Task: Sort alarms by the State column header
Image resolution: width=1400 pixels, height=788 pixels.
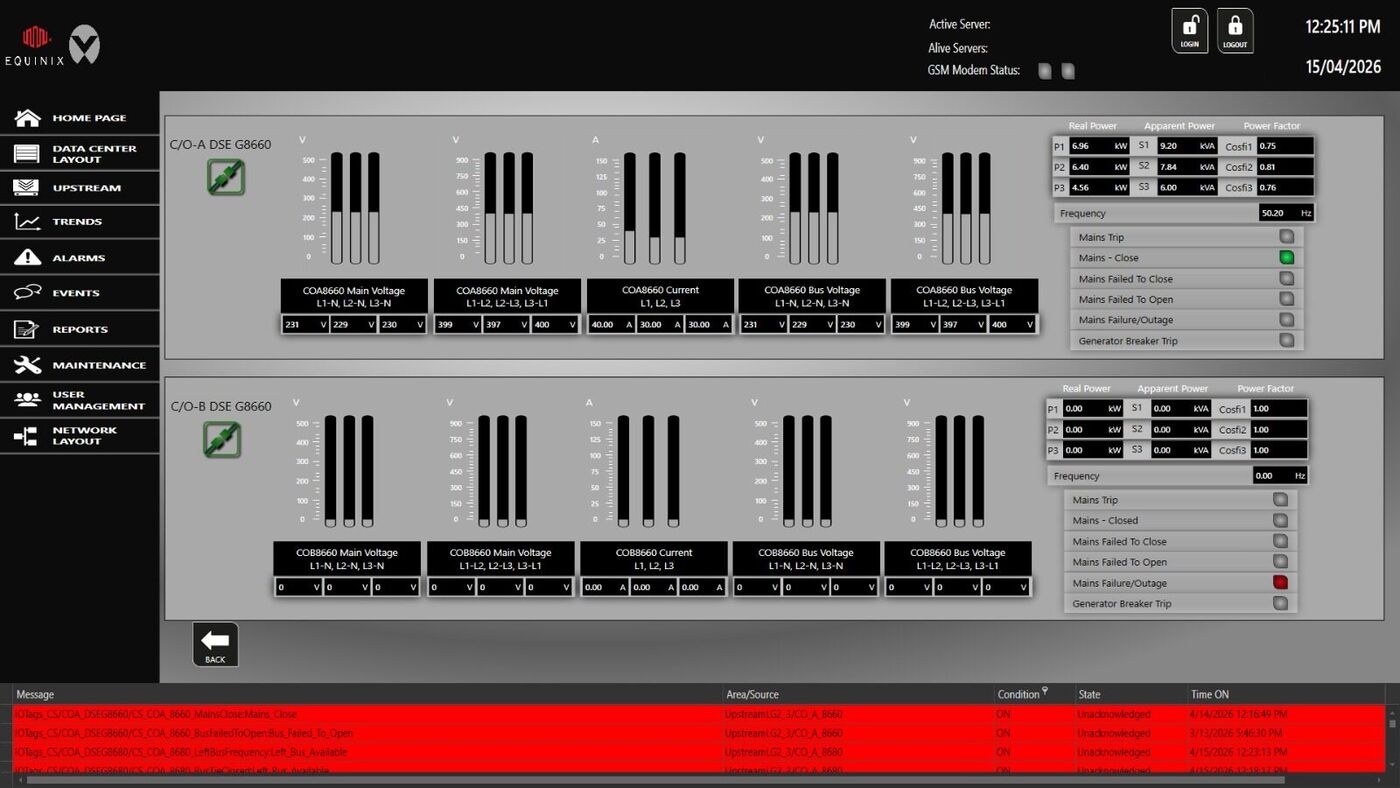Action: coord(1130,694)
